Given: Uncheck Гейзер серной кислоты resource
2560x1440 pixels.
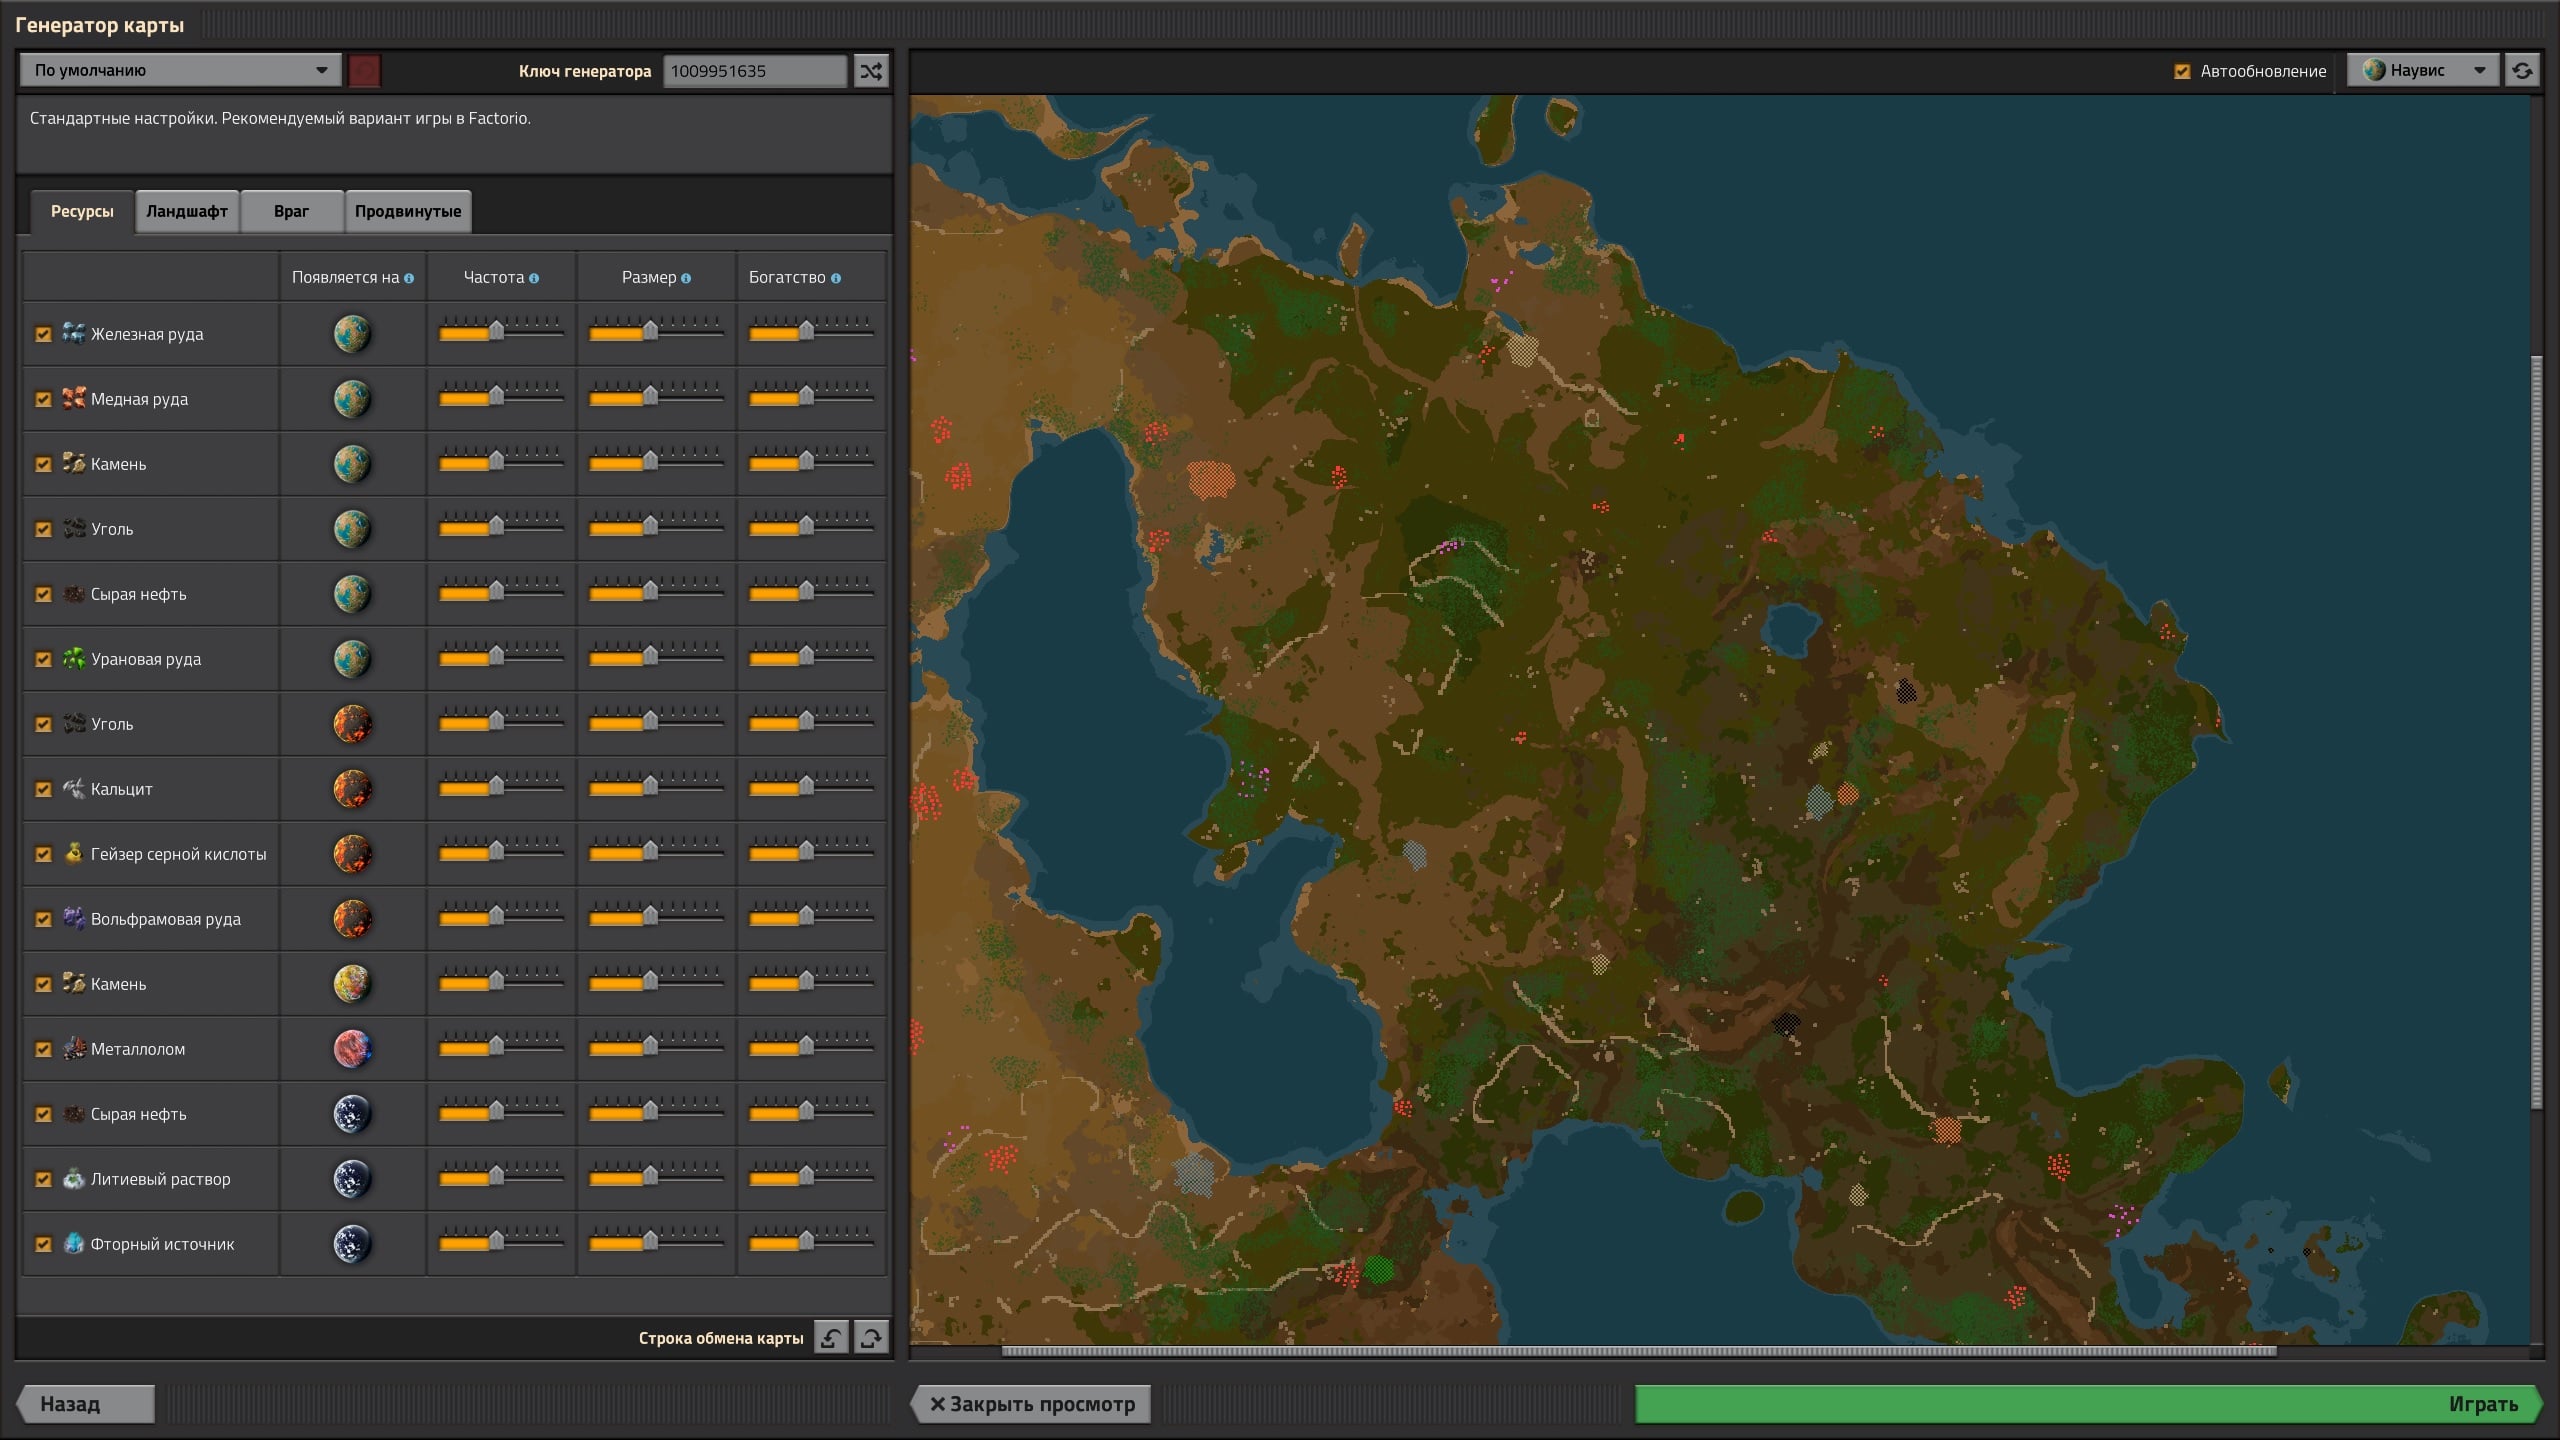Looking at the screenshot, I should tap(43, 854).
